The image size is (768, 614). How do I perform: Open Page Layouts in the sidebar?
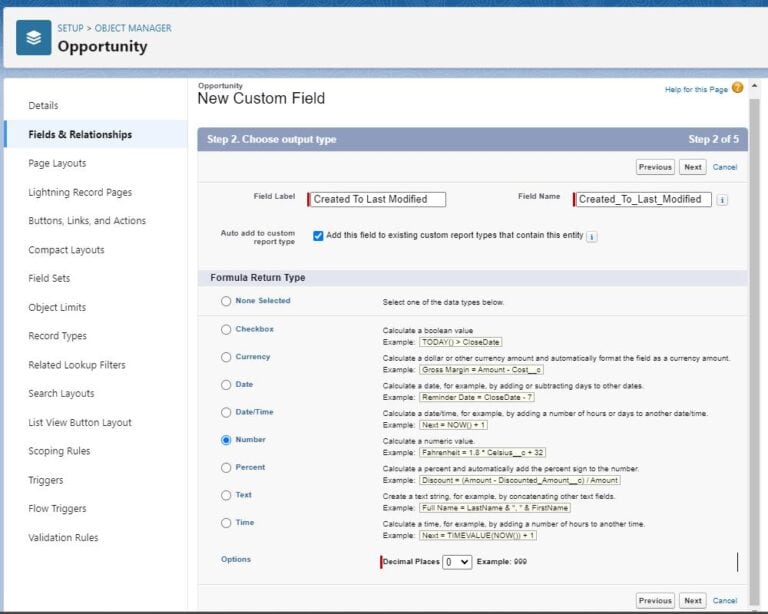tap(57, 163)
